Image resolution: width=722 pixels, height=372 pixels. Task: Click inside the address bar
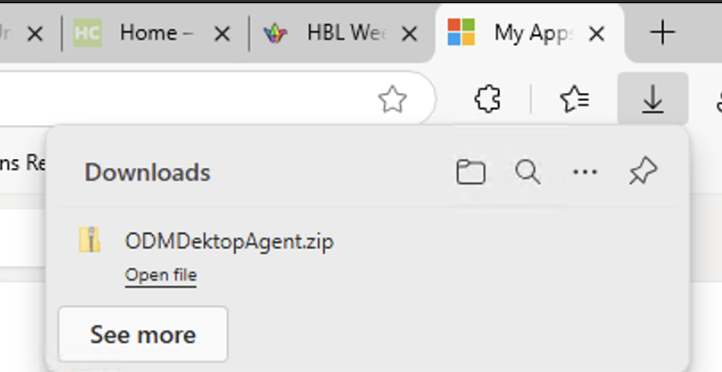(184, 99)
